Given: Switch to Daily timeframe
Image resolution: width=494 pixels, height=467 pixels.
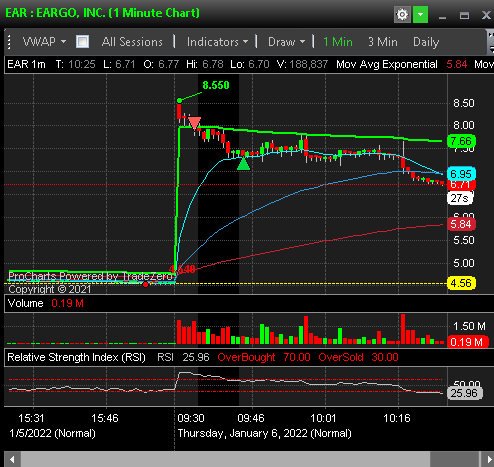Looking at the screenshot, I should [x=426, y=42].
